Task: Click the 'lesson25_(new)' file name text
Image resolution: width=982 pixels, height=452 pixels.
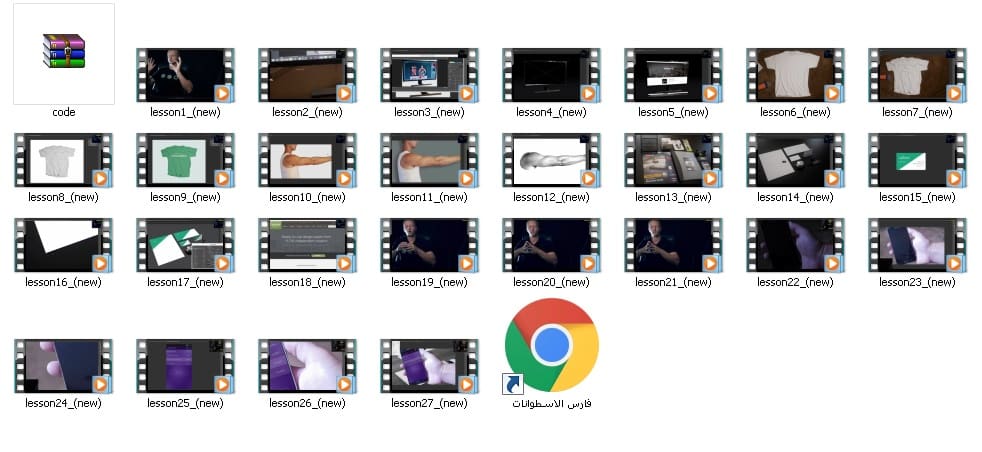Action: (x=185, y=403)
